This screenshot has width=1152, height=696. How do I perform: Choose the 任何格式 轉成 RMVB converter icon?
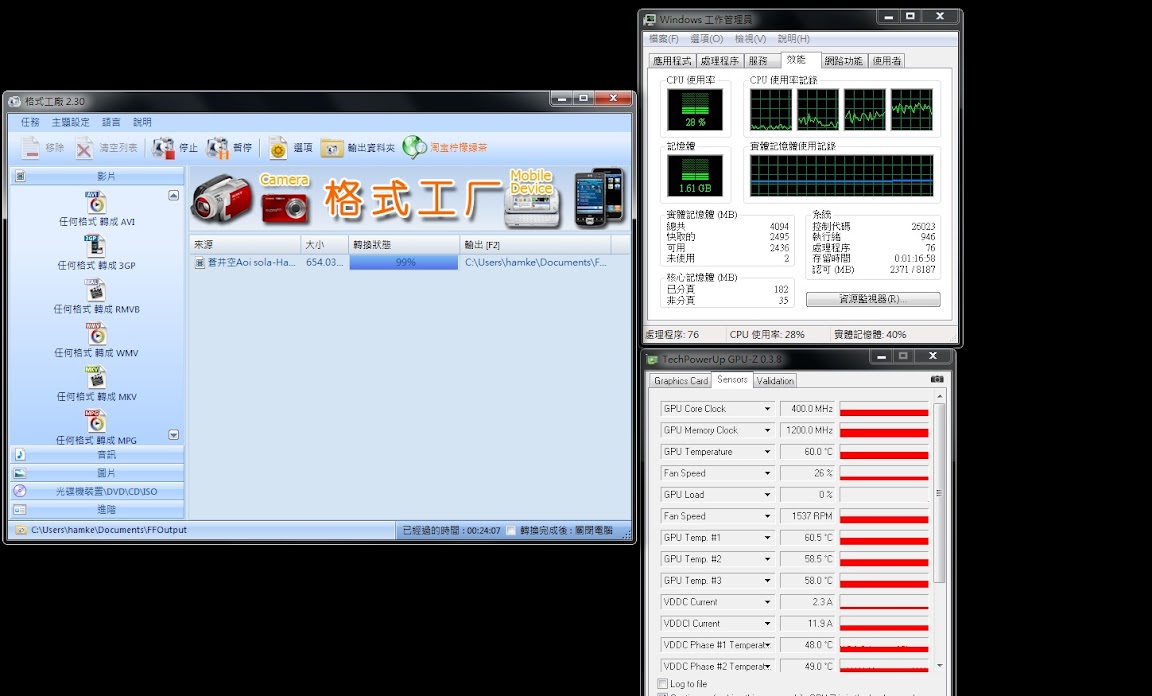pyautogui.click(x=96, y=290)
